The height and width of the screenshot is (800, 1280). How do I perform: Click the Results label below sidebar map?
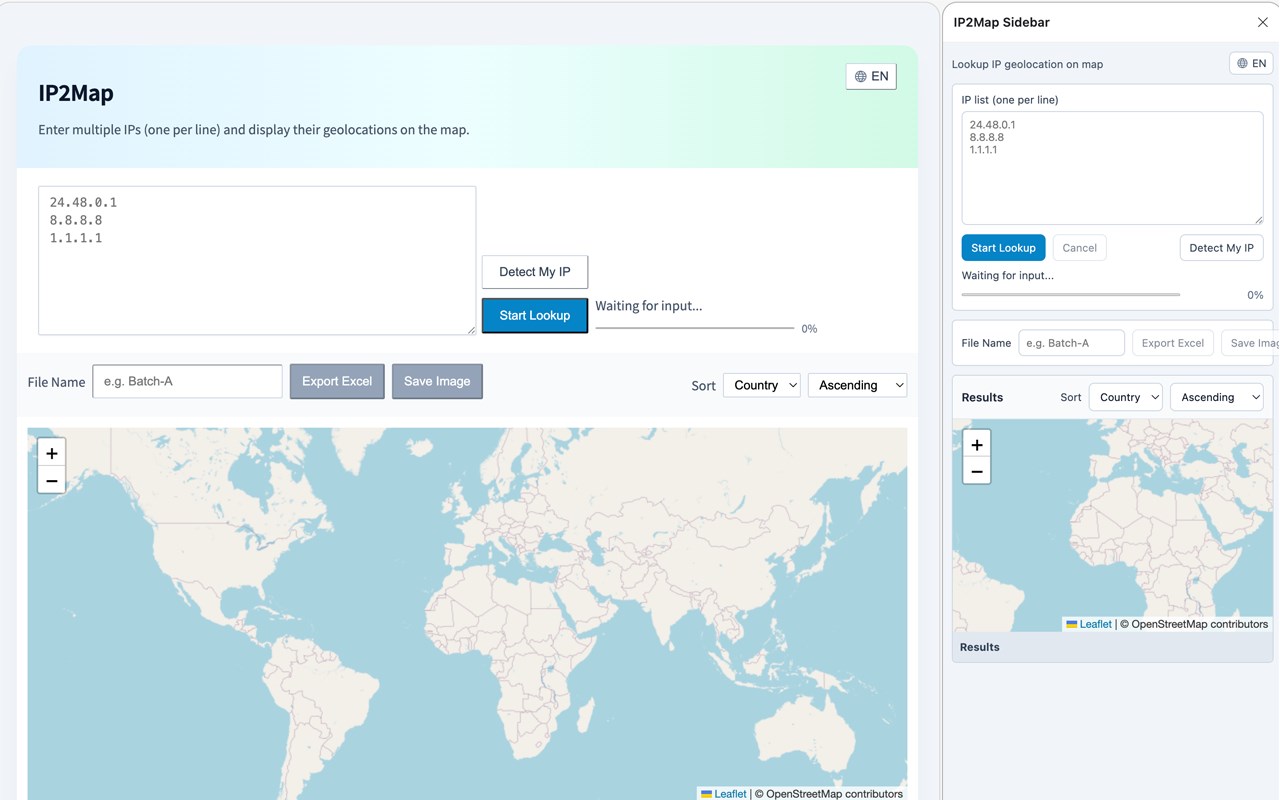(x=980, y=647)
